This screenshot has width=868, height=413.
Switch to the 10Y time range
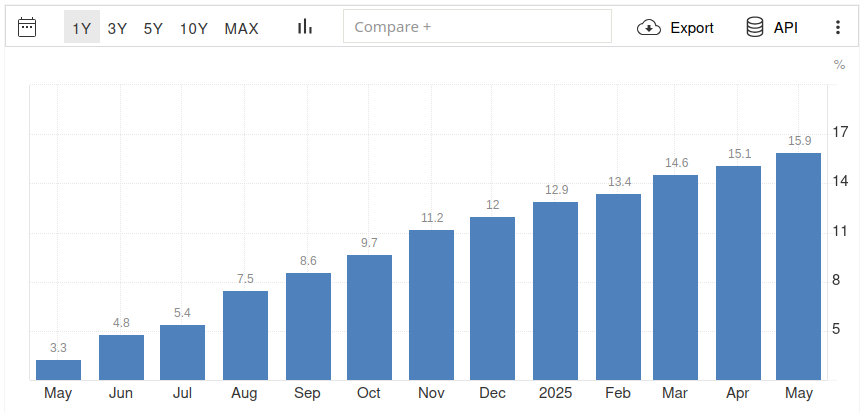point(193,28)
